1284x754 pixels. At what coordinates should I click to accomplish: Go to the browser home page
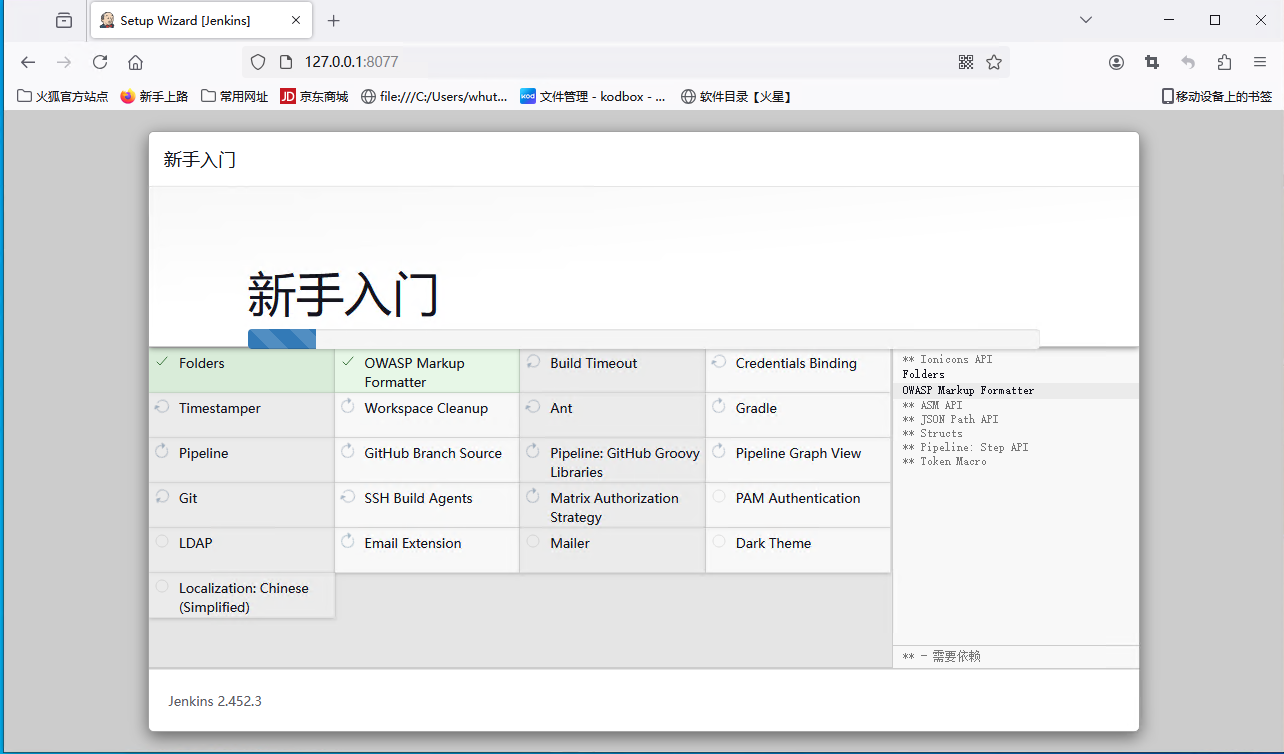point(136,62)
